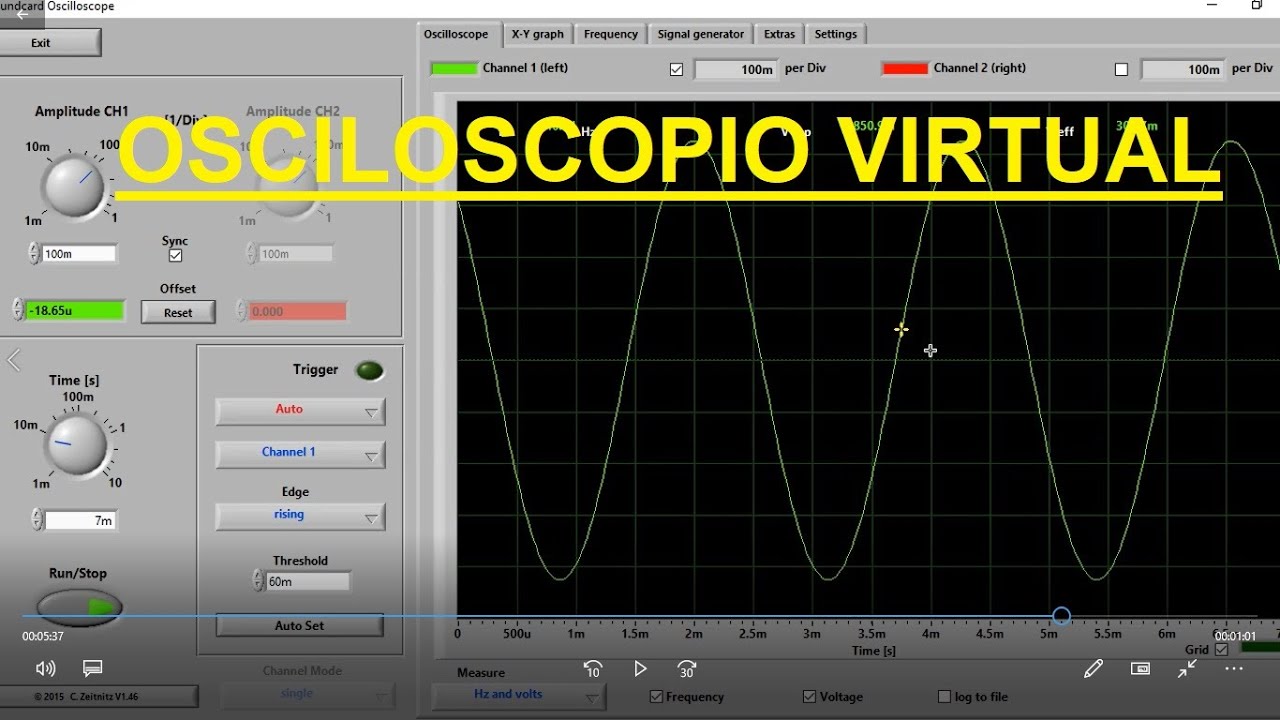Click the Channel 2 per Div field
1280x720 pixels.
(x=1183, y=70)
